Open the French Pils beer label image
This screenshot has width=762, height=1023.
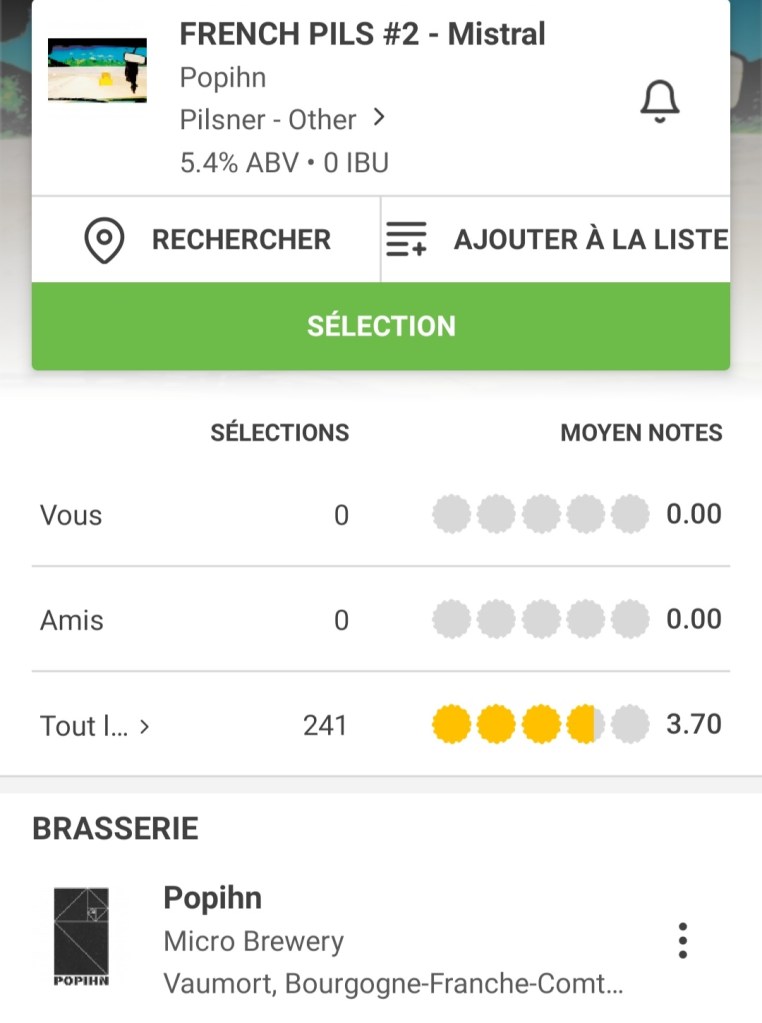click(97, 70)
